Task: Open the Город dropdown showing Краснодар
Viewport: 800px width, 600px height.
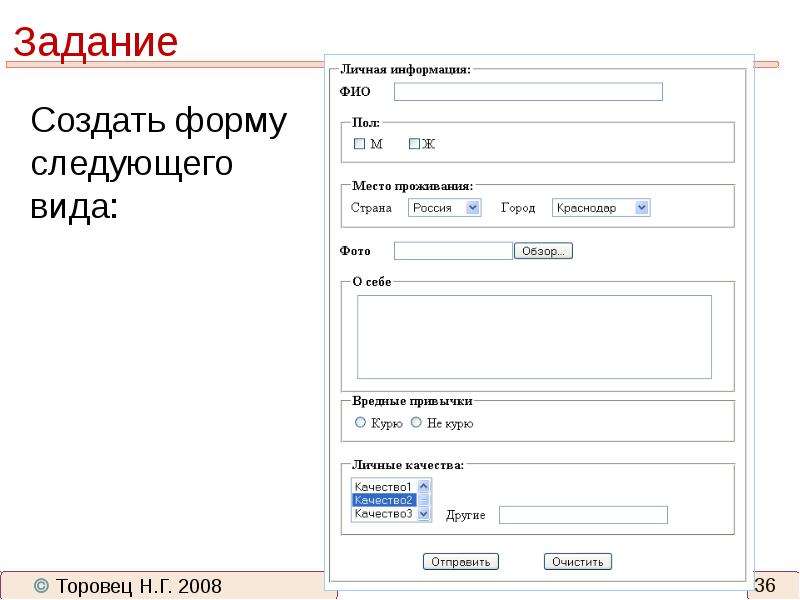Action: tap(601, 208)
